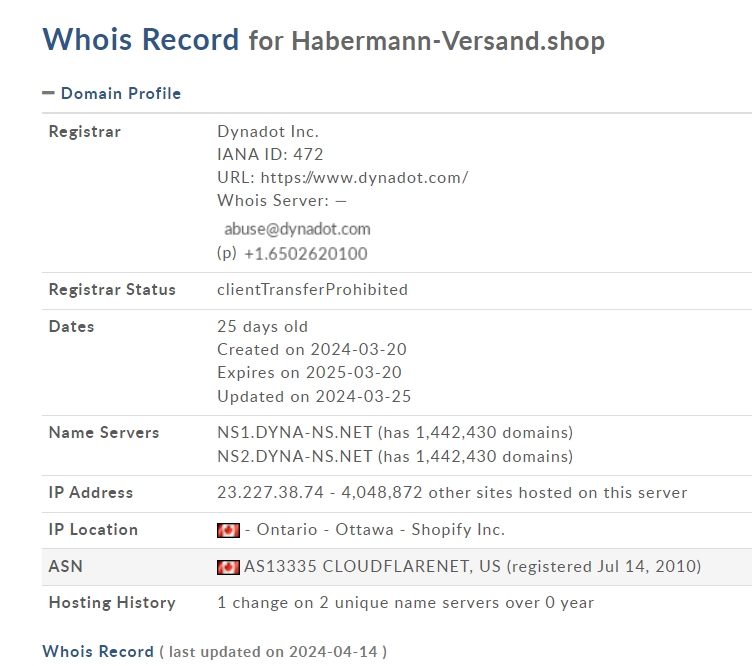Click the registrar phone number +1.6502620100
This screenshot has width=752, height=666.
[306, 254]
